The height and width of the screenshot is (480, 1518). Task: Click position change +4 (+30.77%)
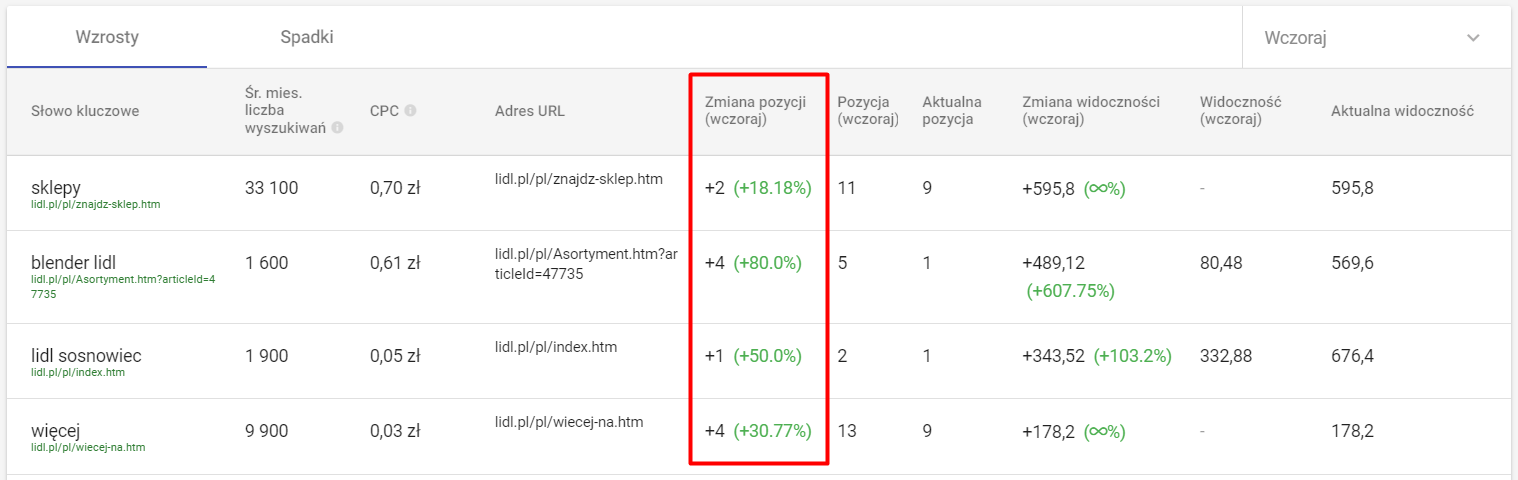pyautogui.click(x=758, y=431)
